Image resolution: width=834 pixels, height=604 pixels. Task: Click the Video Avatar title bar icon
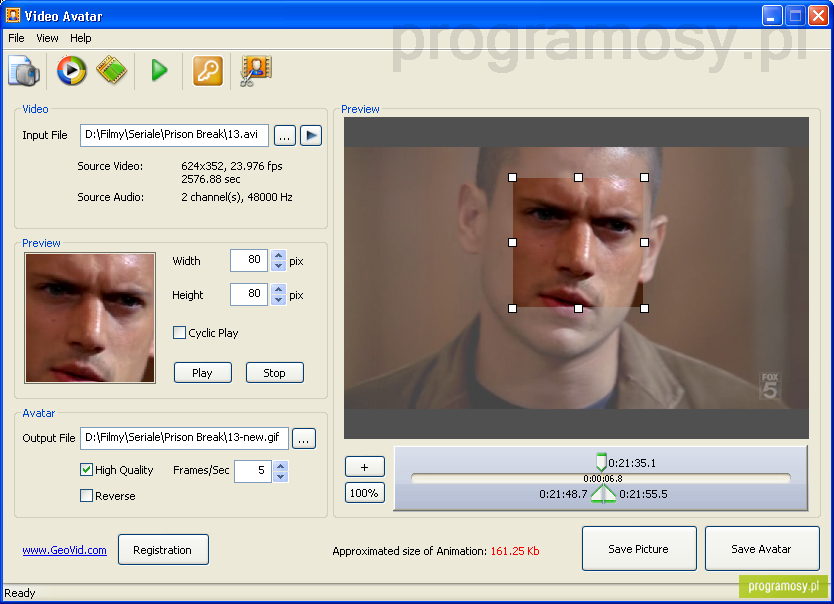pos(13,15)
